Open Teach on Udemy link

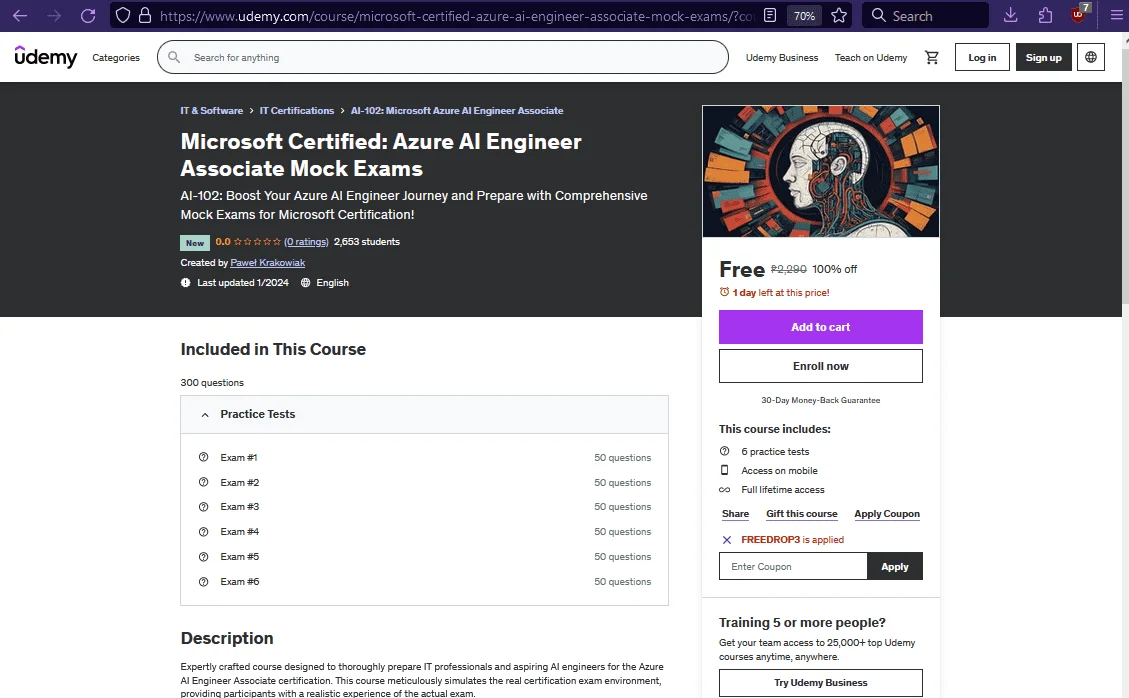click(871, 58)
